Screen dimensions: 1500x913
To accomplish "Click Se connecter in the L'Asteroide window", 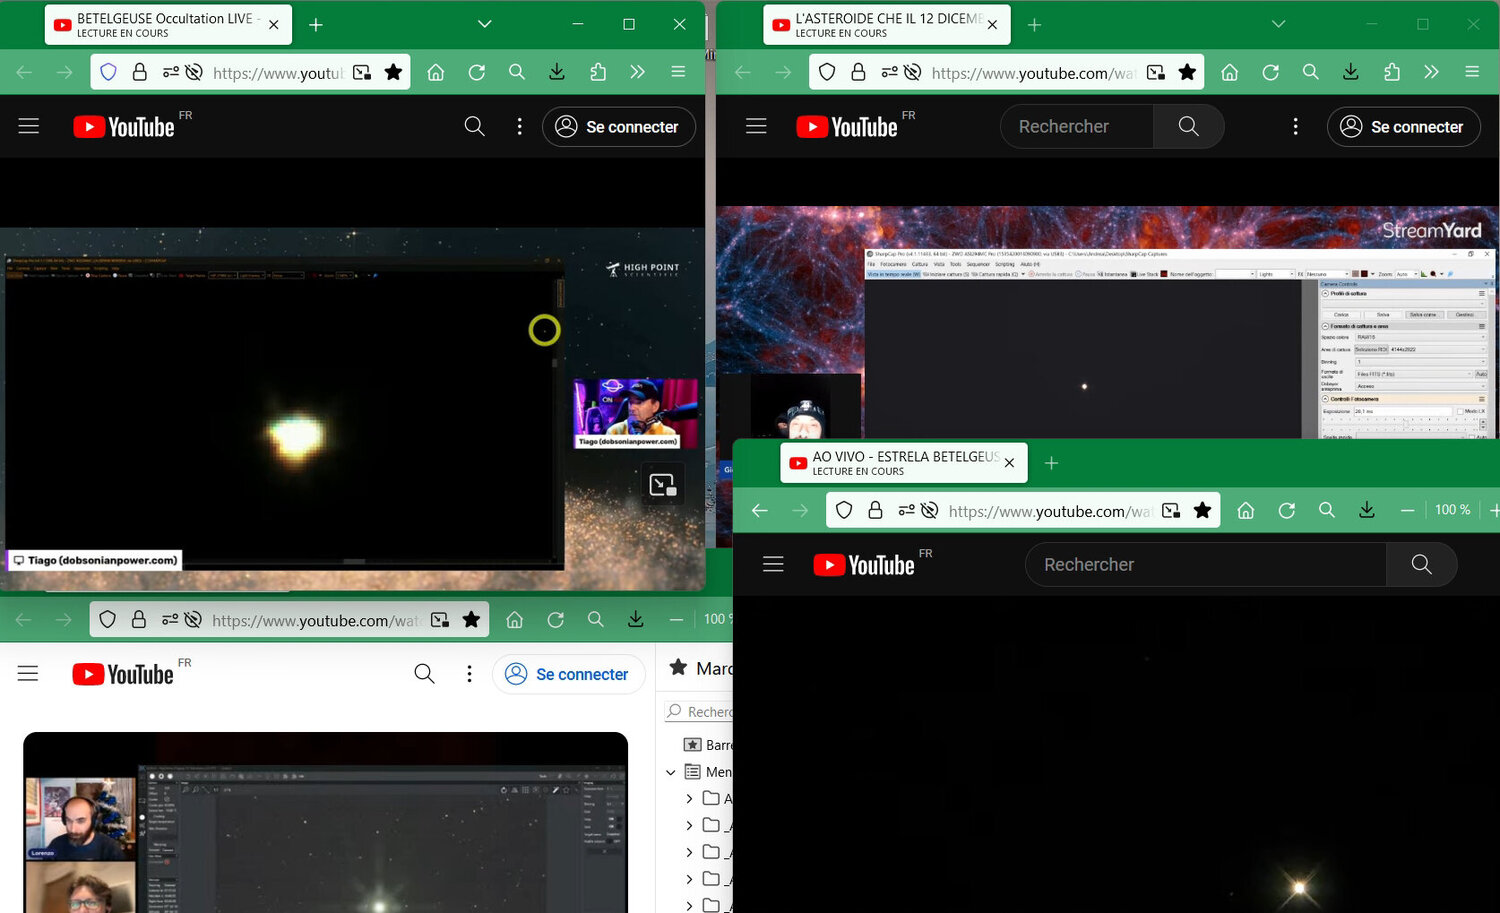I will coord(1404,127).
